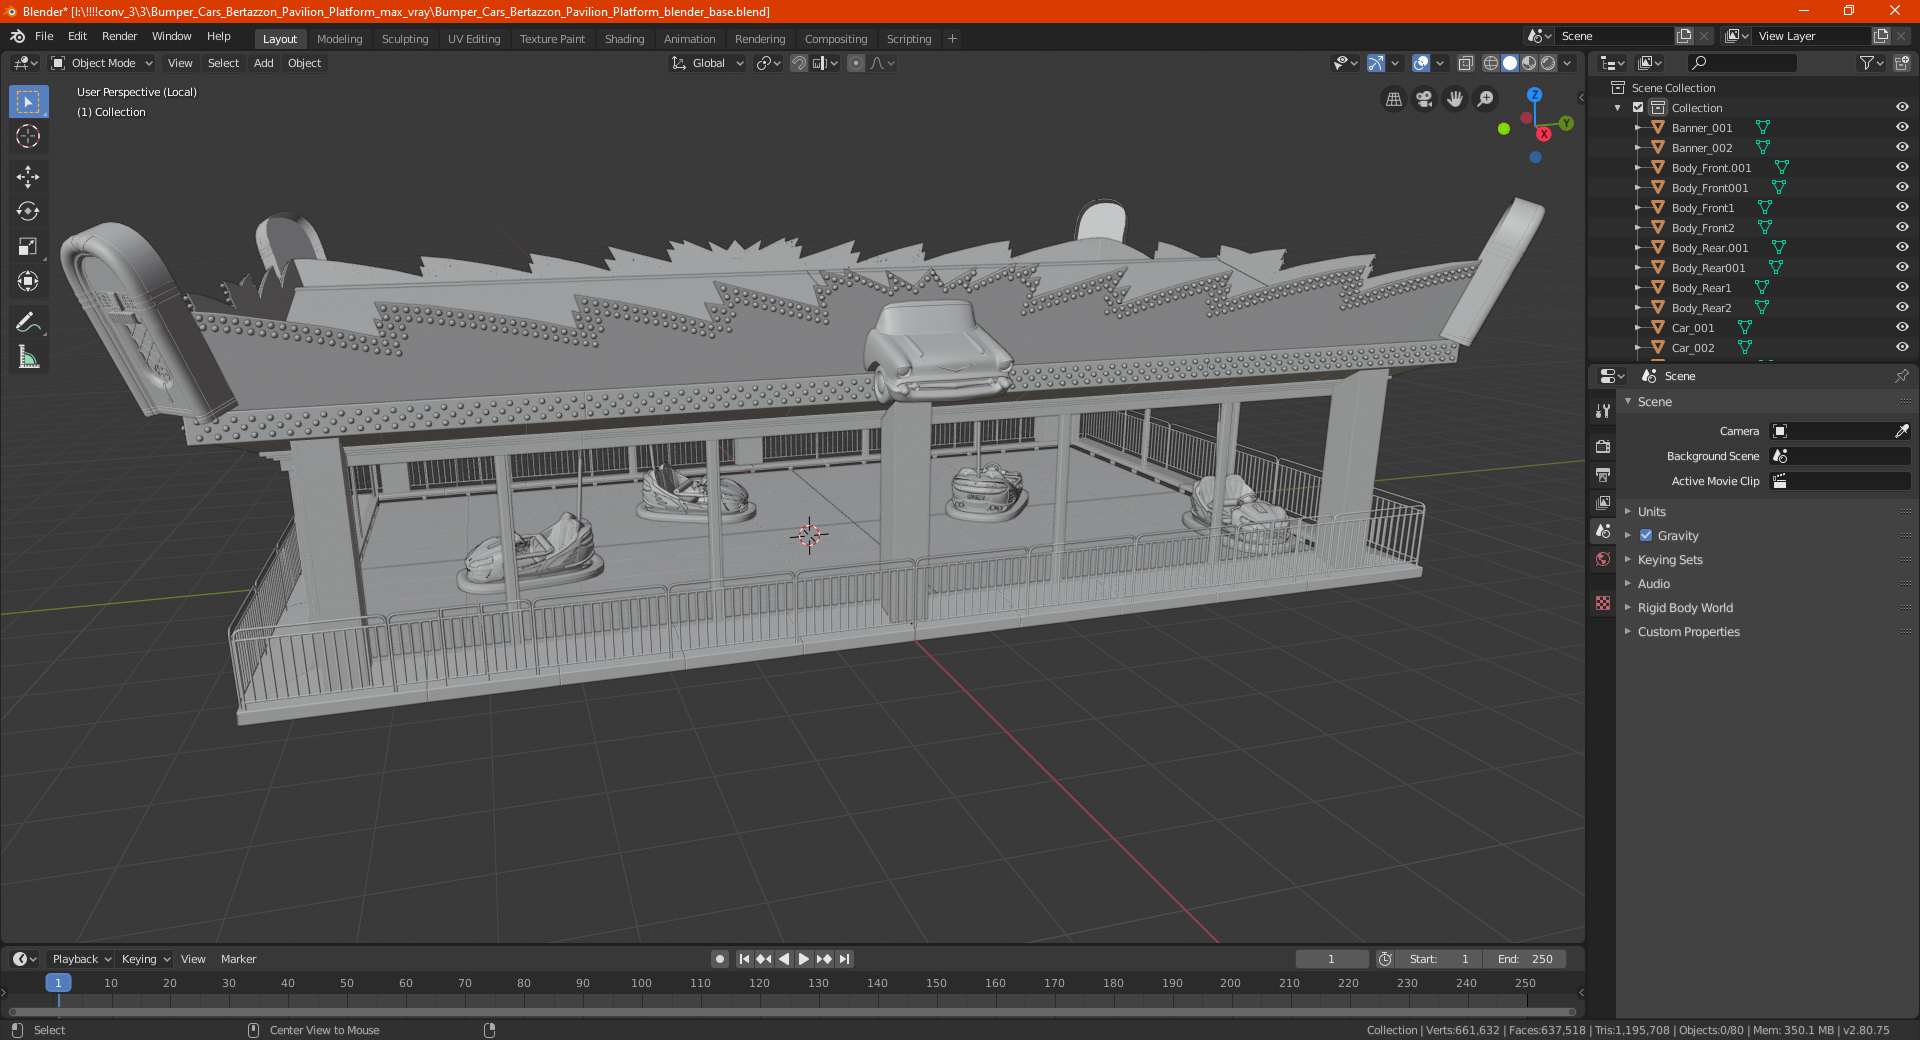Toggle X-ray mode

click(1465, 63)
